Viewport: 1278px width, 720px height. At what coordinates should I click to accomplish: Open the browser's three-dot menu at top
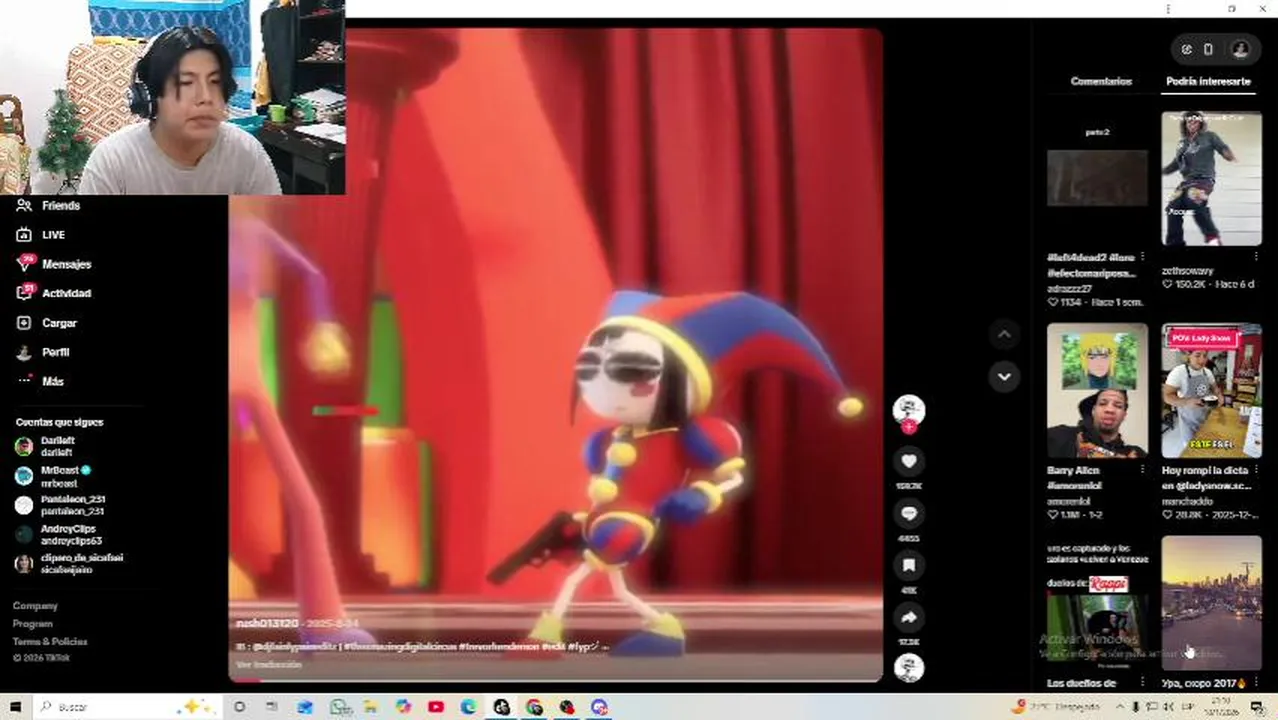1168,9
